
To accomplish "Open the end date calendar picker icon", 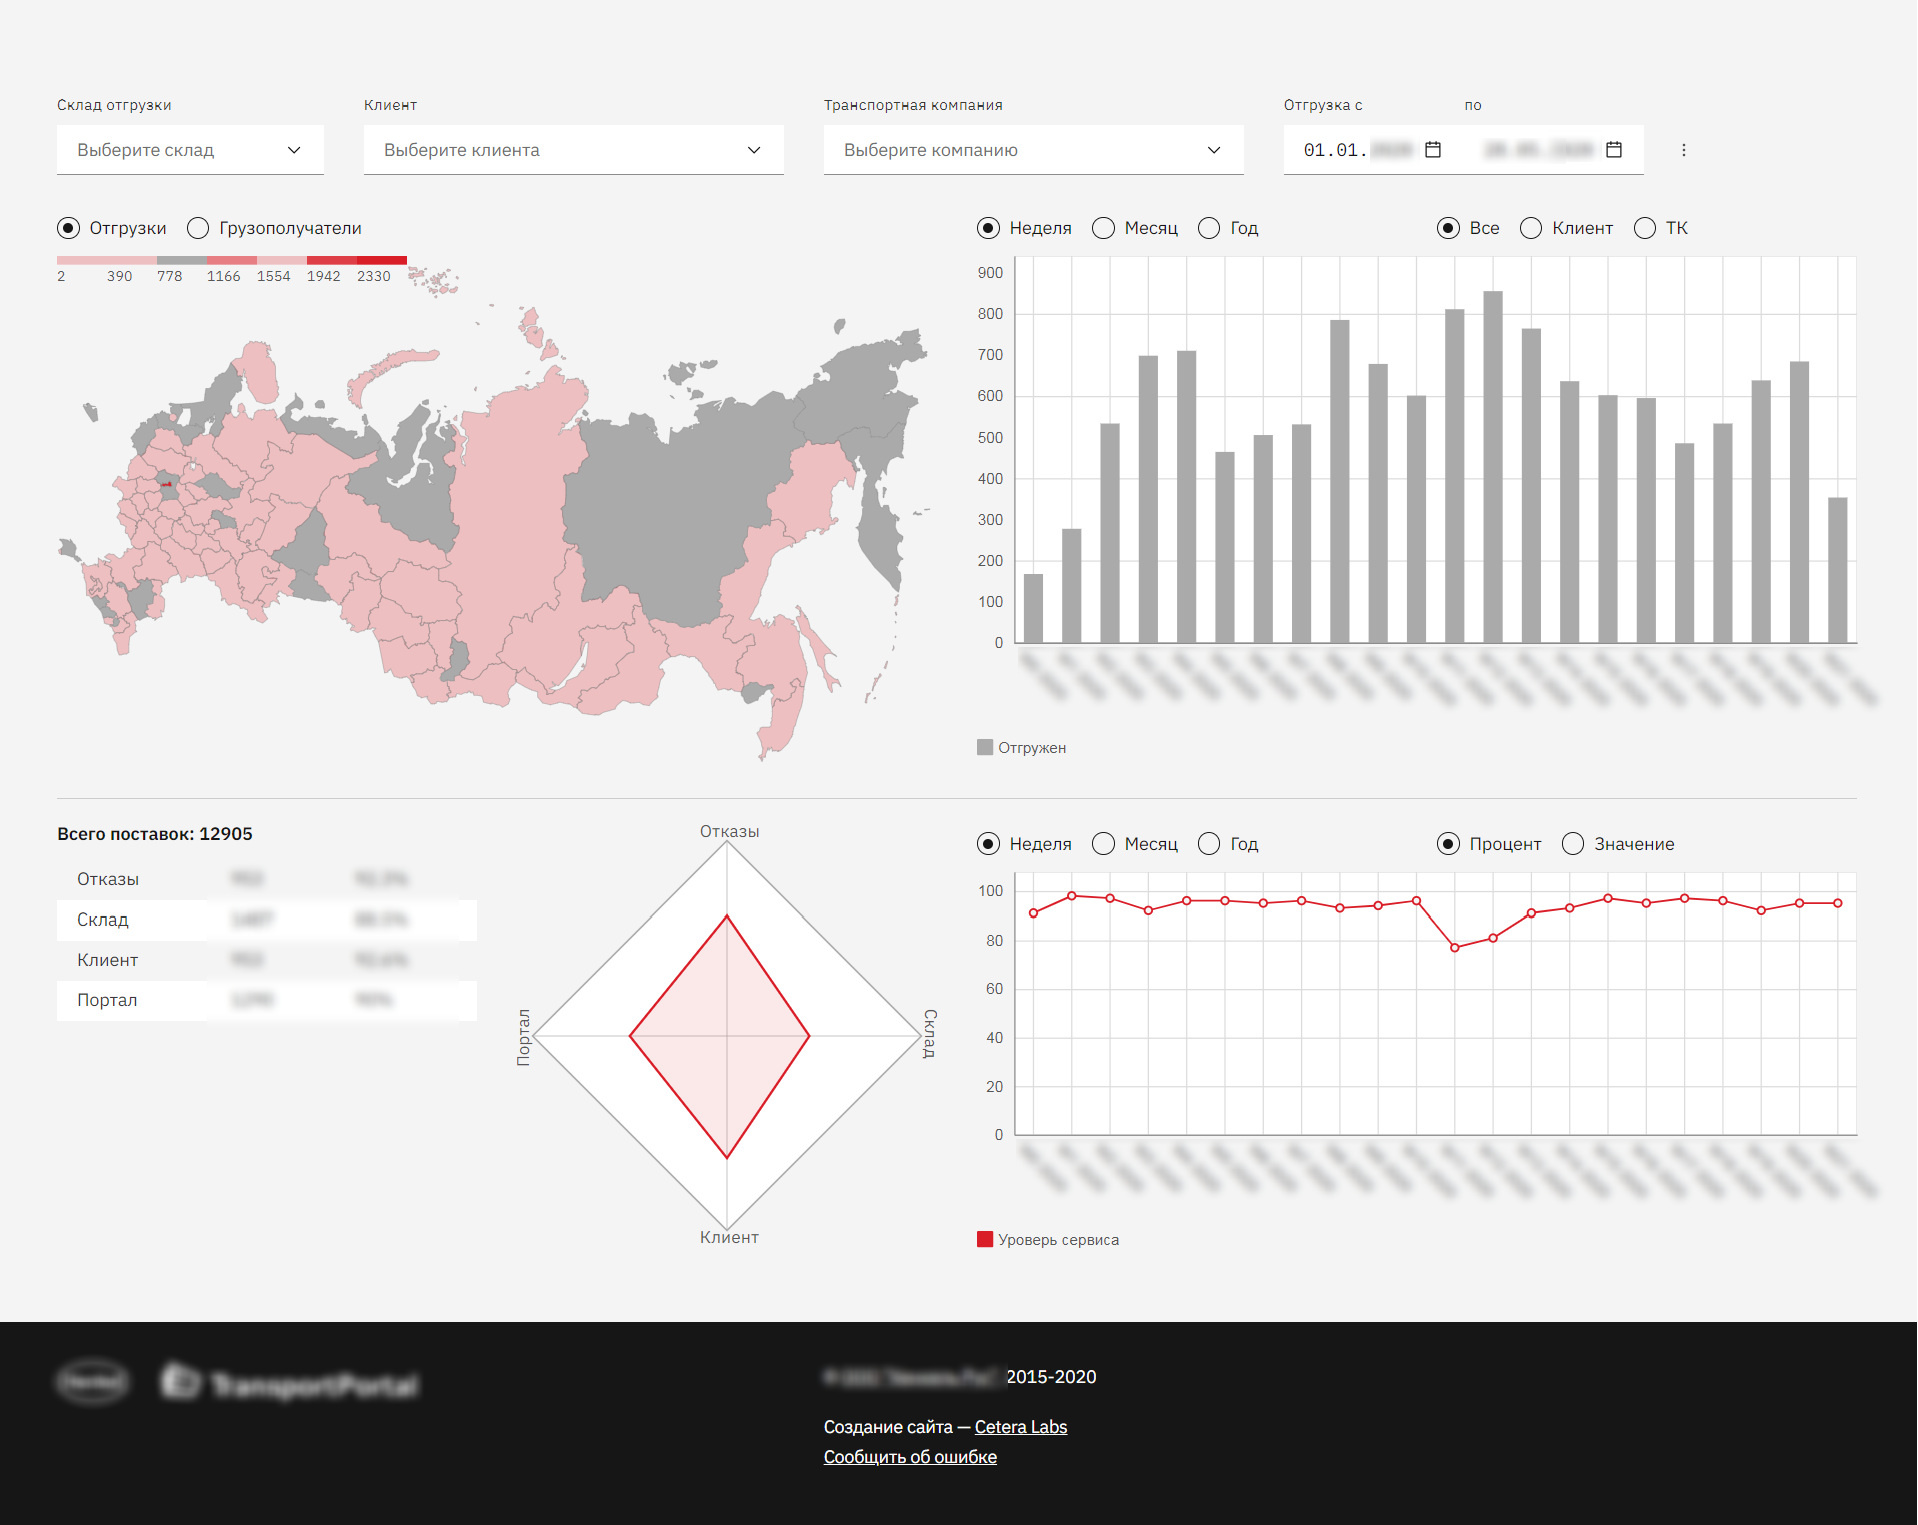I will 1613,150.
